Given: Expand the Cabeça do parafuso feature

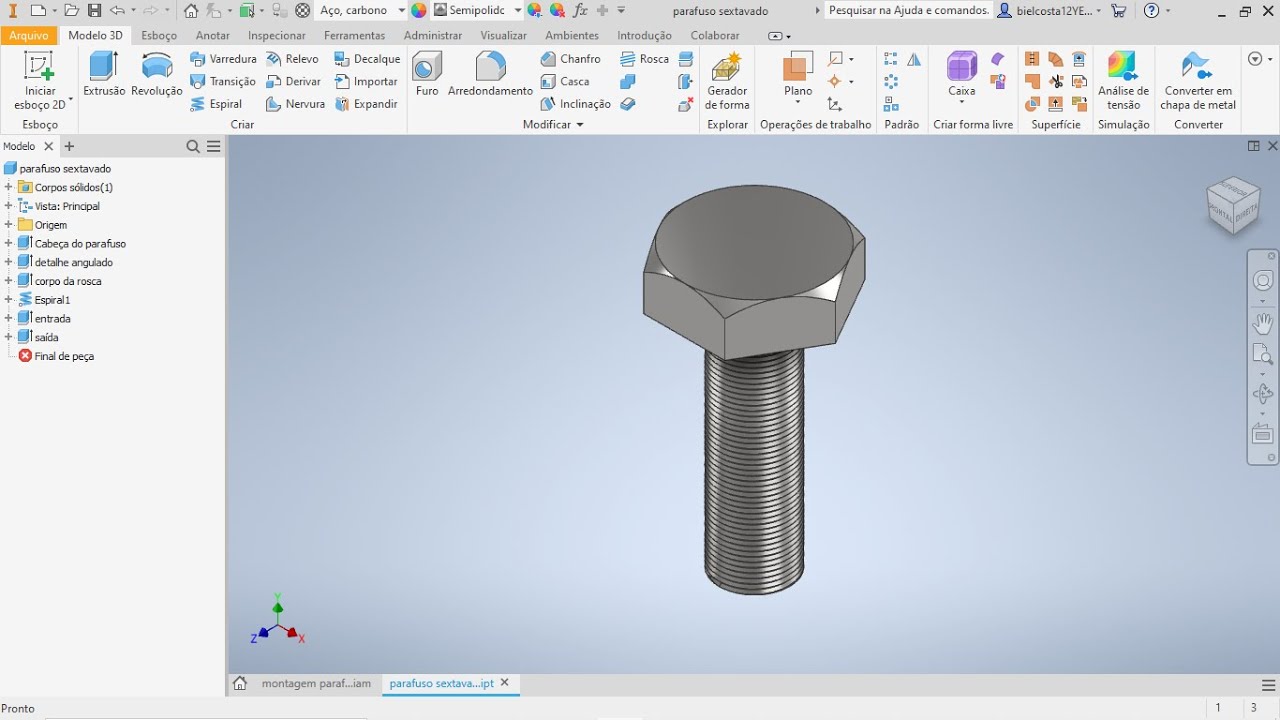Looking at the screenshot, I should point(8,243).
